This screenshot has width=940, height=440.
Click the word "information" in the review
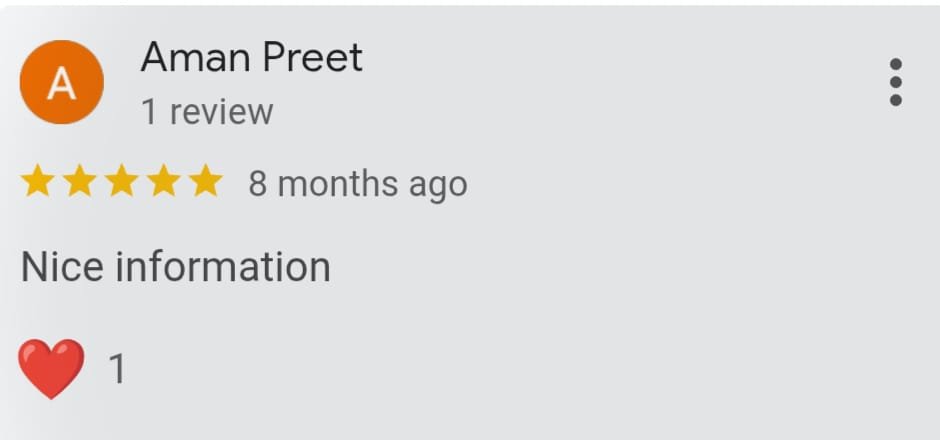pos(223,267)
